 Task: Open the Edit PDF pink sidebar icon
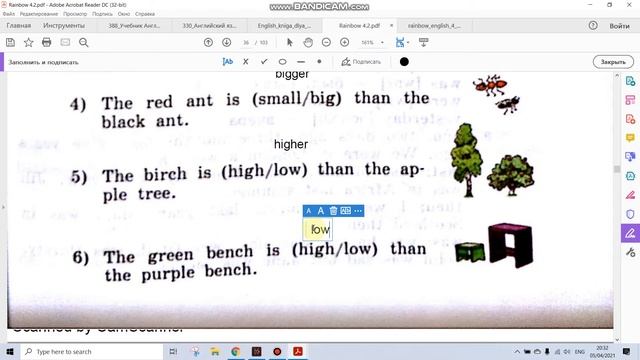click(x=630, y=100)
